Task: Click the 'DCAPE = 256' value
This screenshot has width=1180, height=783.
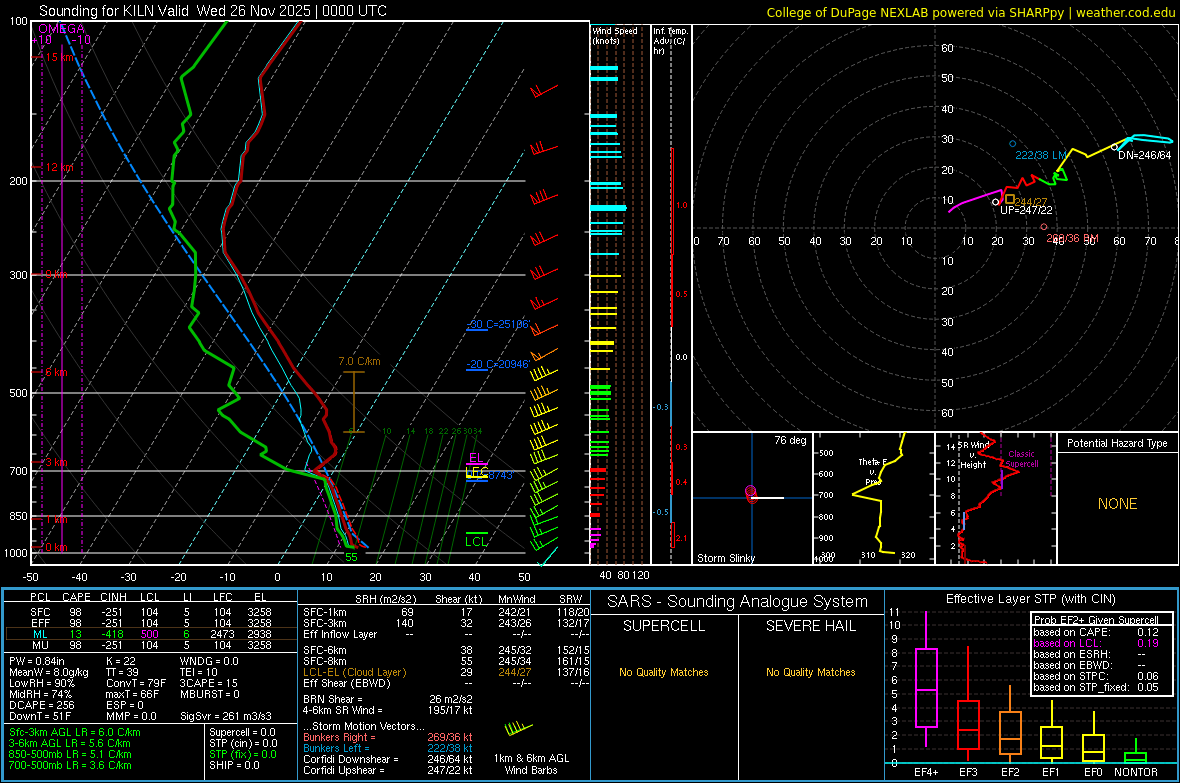Action: pos(41,705)
